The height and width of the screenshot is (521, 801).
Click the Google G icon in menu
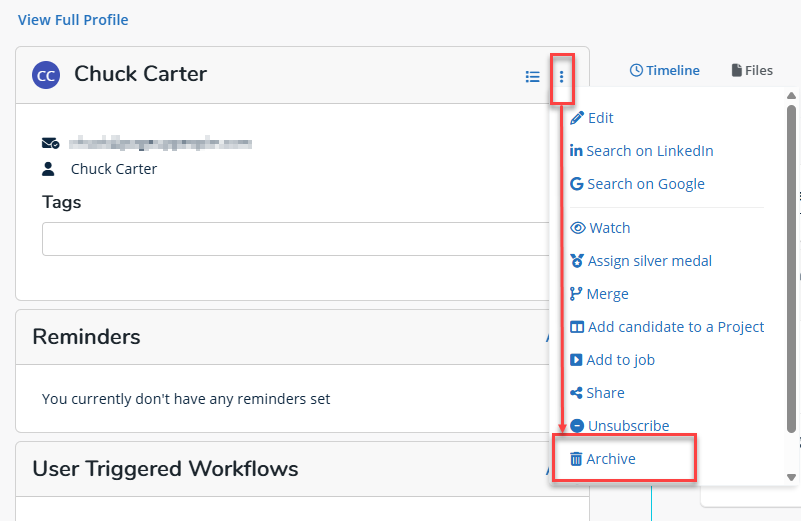click(576, 184)
